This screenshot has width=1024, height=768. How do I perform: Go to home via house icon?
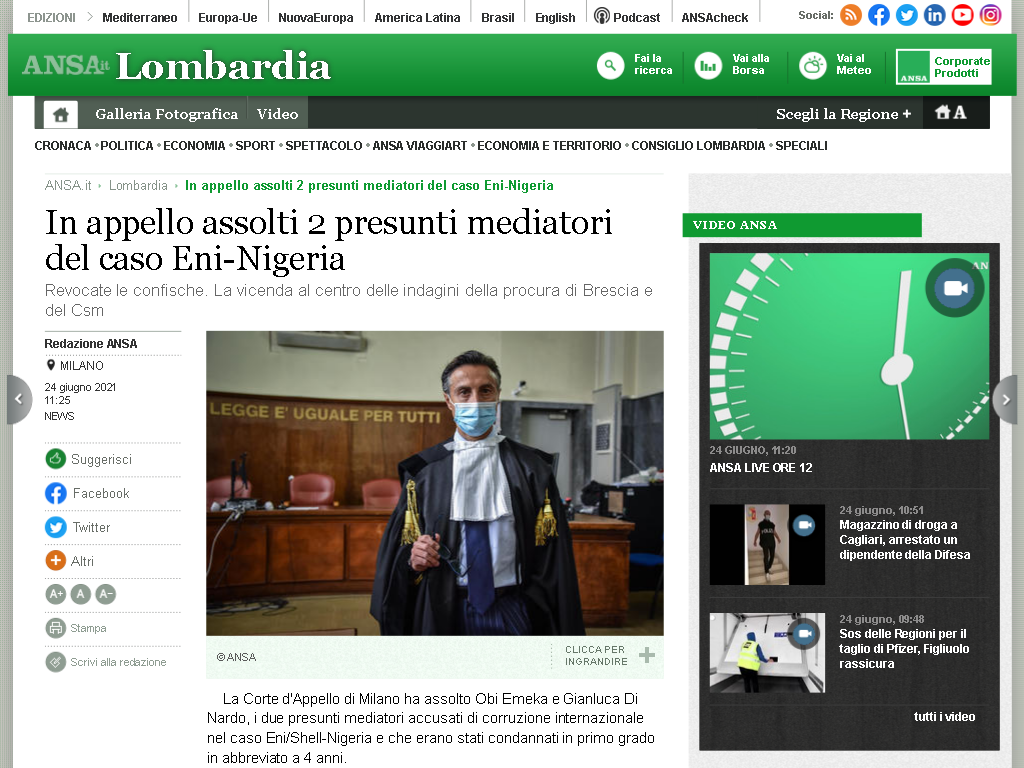(61, 114)
